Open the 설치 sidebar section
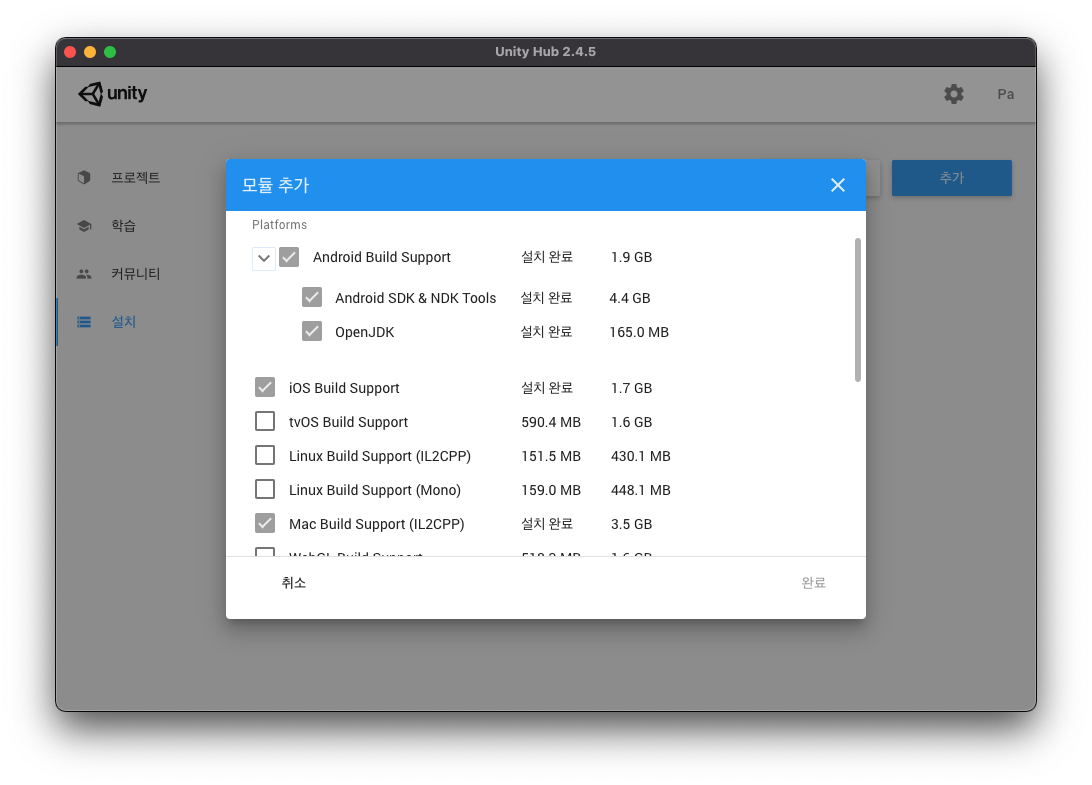Screen dimensions: 1092x785 pyautogui.click(x=123, y=322)
